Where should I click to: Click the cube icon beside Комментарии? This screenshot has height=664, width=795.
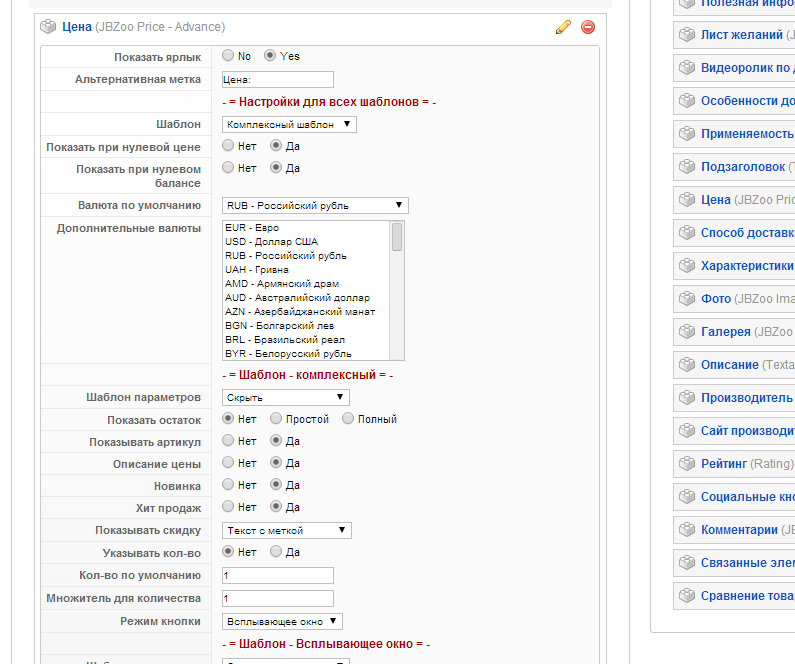pos(687,530)
